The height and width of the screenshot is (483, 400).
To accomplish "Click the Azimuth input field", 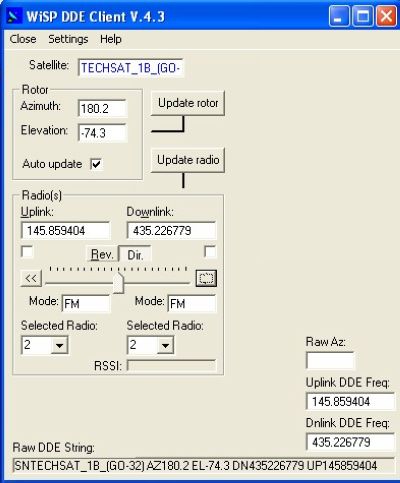I will click(102, 109).
